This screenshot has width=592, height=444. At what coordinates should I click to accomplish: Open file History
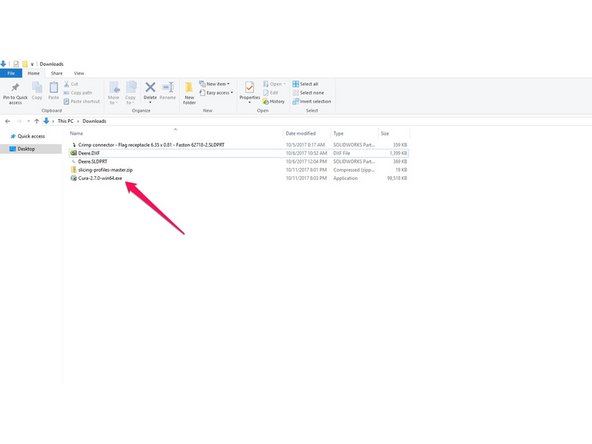click(x=273, y=101)
